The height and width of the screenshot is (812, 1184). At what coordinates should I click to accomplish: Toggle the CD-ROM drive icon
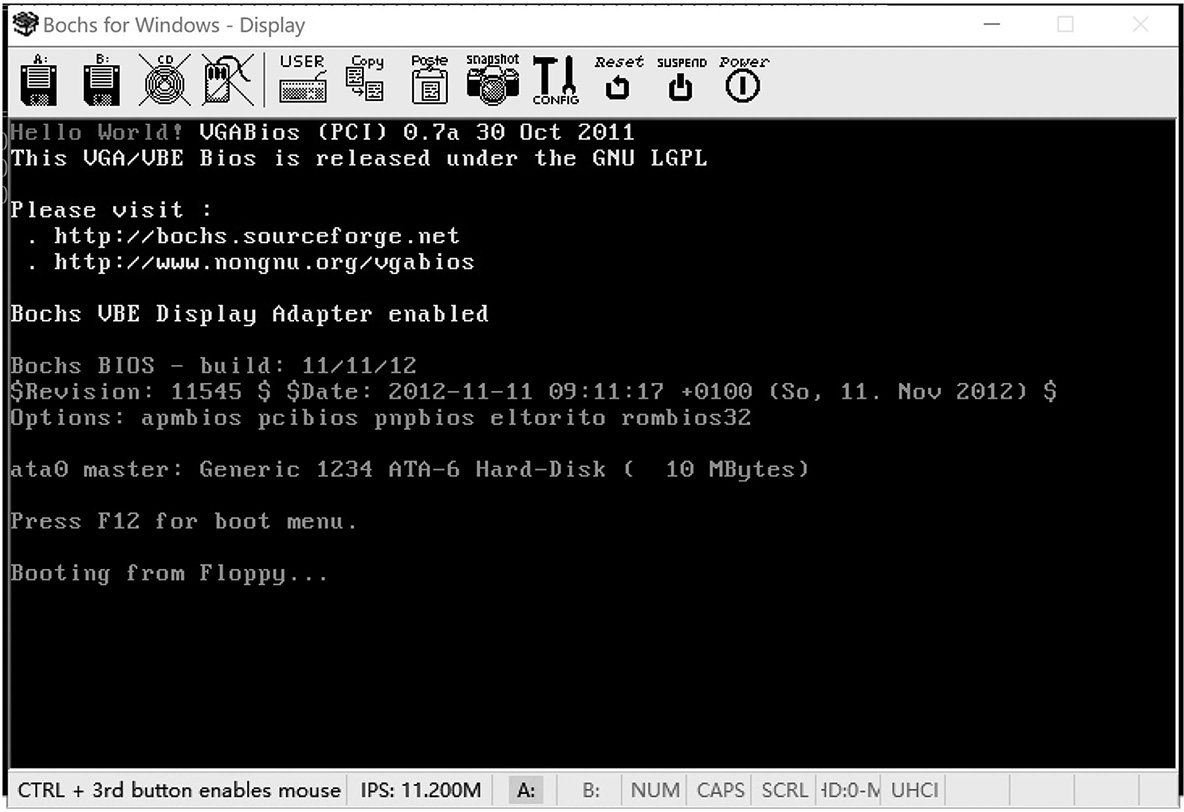pyautogui.click(x=164, y=79)
